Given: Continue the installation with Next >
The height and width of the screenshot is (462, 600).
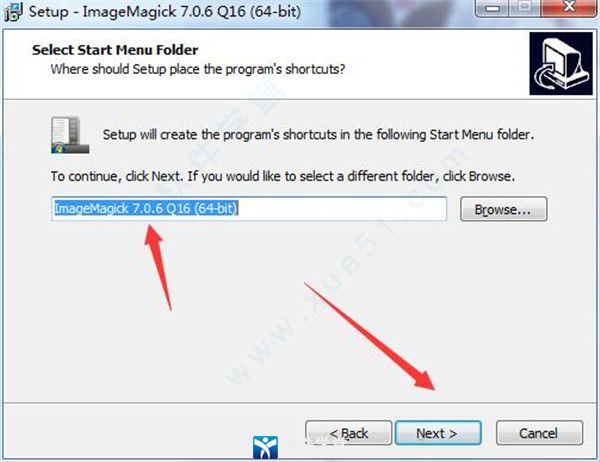Looking at the screenshot, I should [438, 433].
